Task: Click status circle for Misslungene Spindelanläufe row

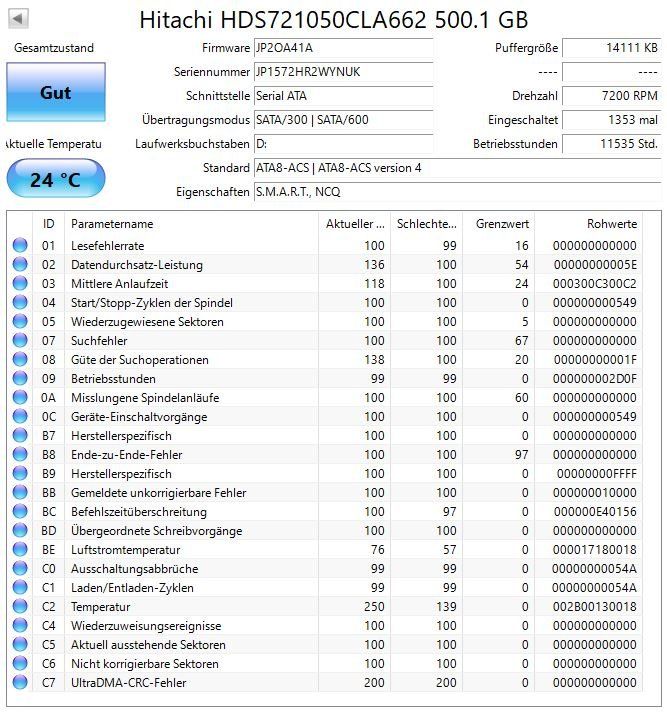Action: click(20, 397)
